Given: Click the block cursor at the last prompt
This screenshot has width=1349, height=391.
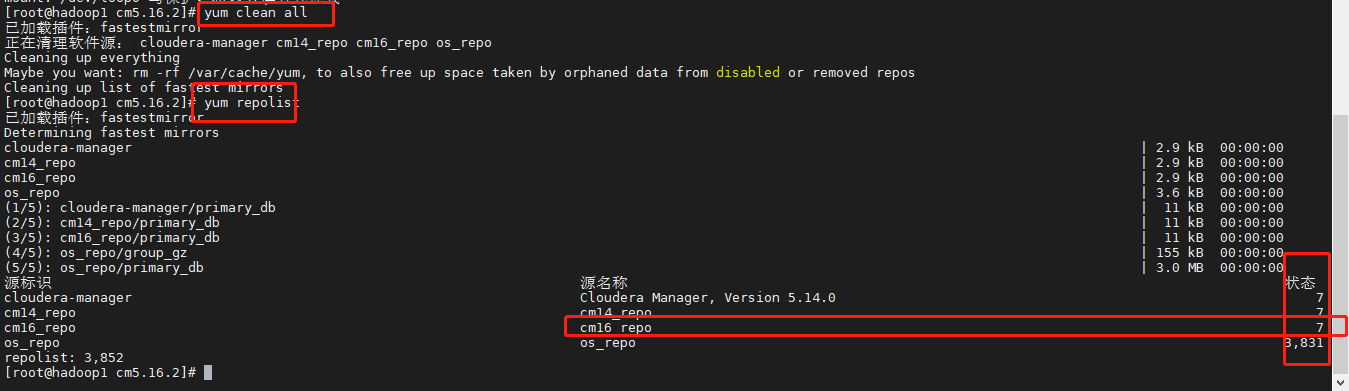Looking at the screenshot, I should [x=208, y=373].
